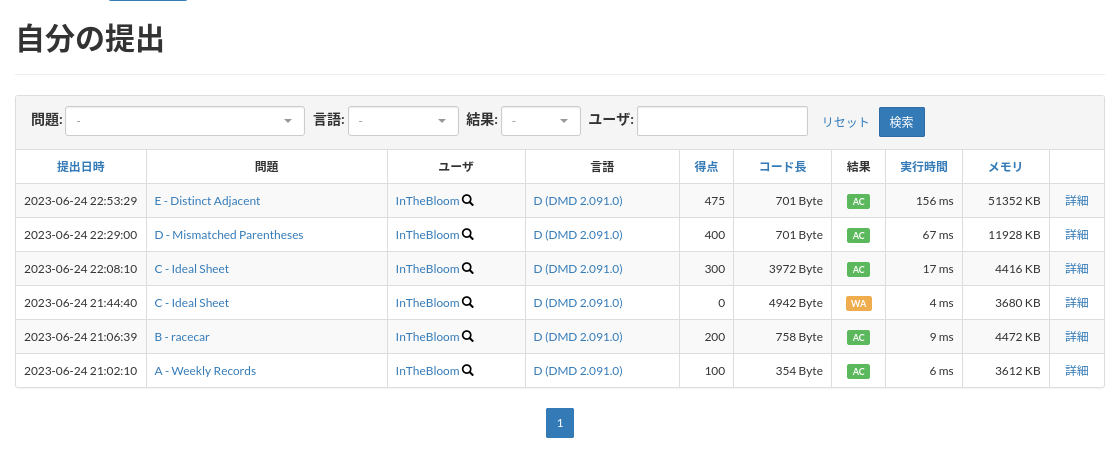Viewport: 1120px width, 451px height.
Task: Click AC badge in racecar row
Action: [859, 337]
